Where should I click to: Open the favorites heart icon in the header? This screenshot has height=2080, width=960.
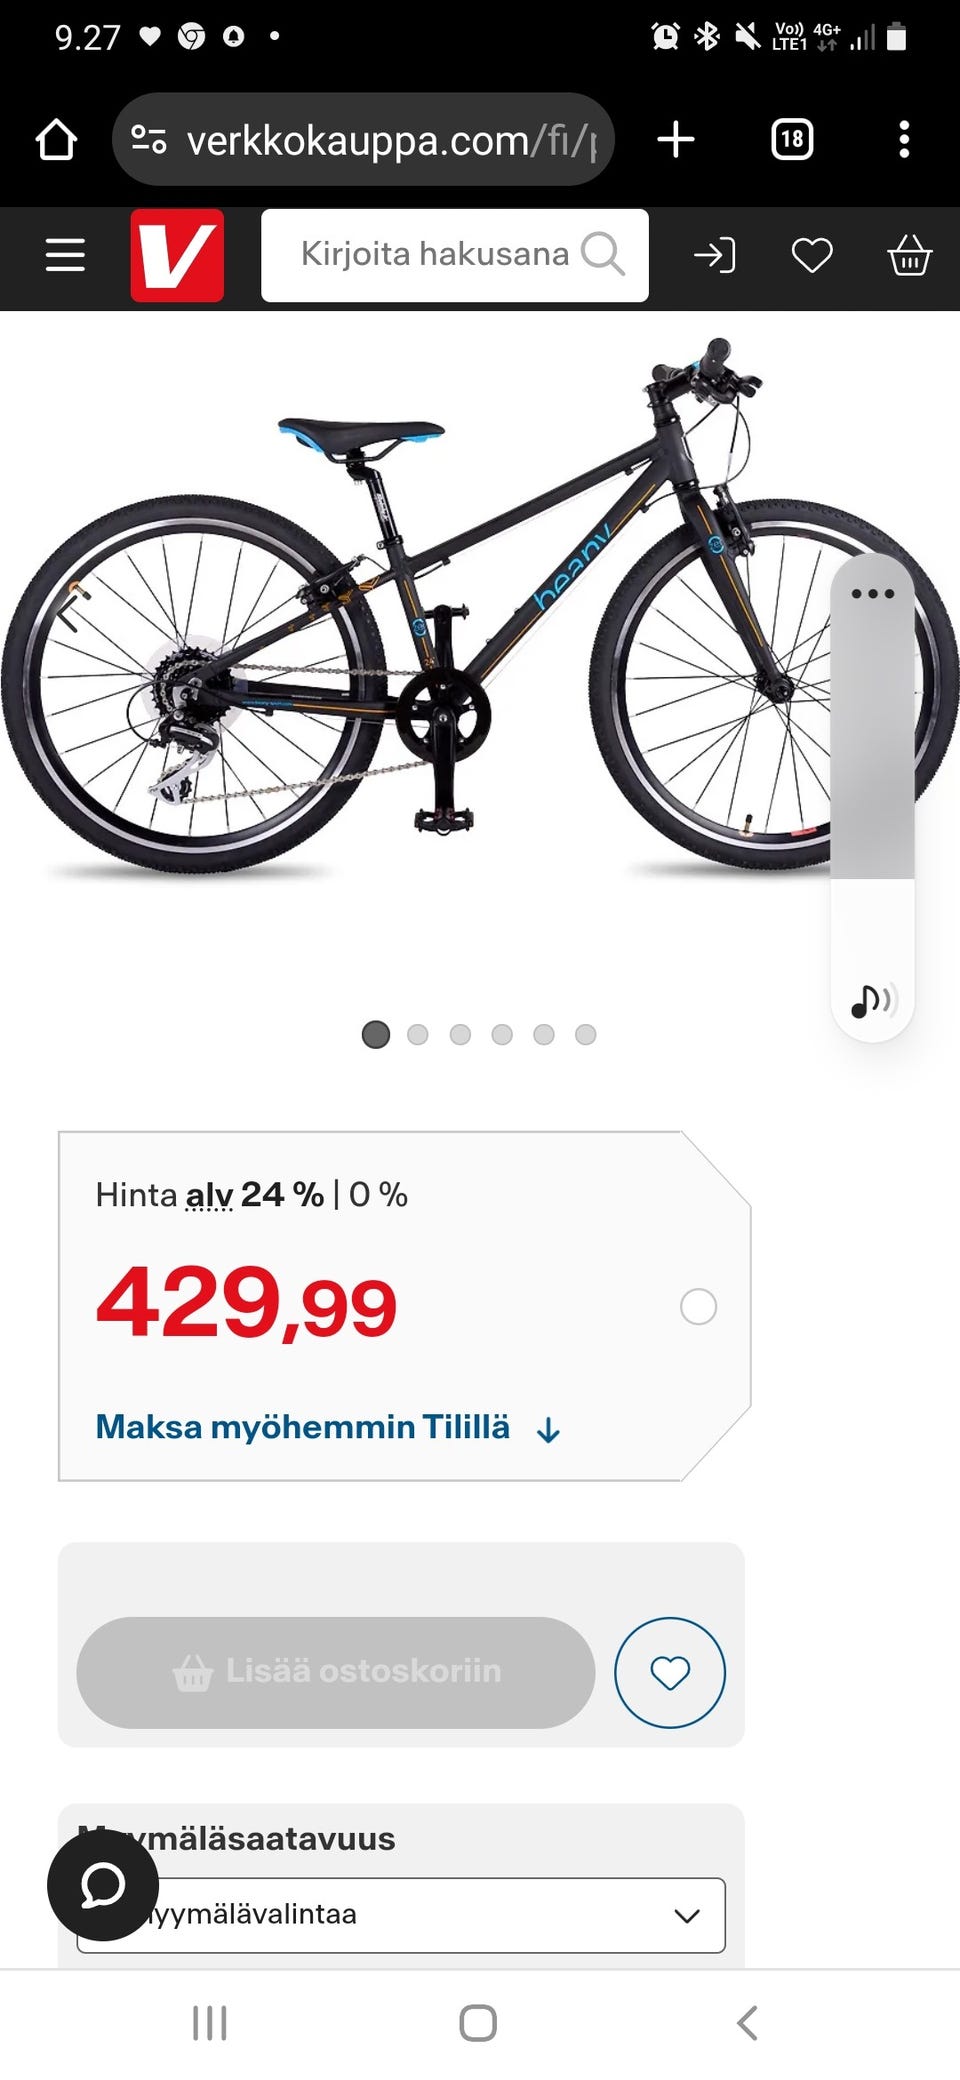812,256
